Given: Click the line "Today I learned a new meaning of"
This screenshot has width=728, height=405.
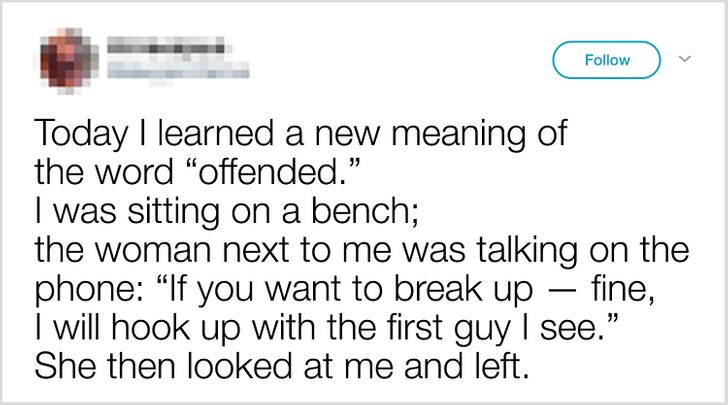Looking at the screenshot, I should 300,133.
